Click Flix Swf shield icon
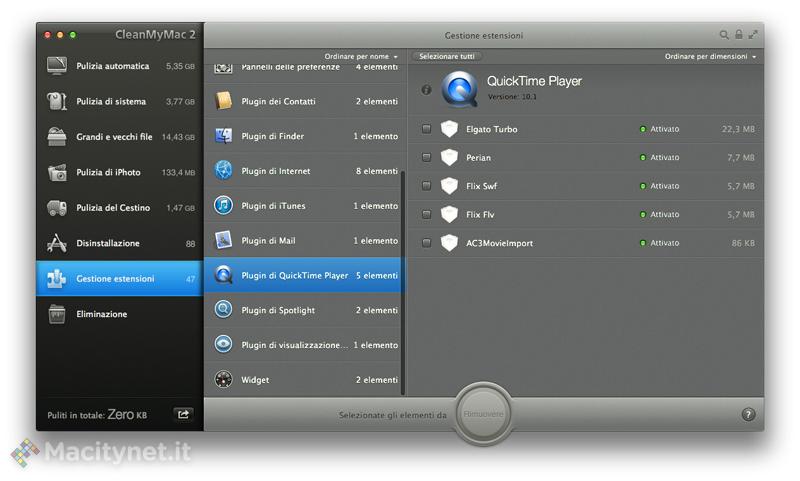This screenshot has height=481, width=800. coord(449,186)
